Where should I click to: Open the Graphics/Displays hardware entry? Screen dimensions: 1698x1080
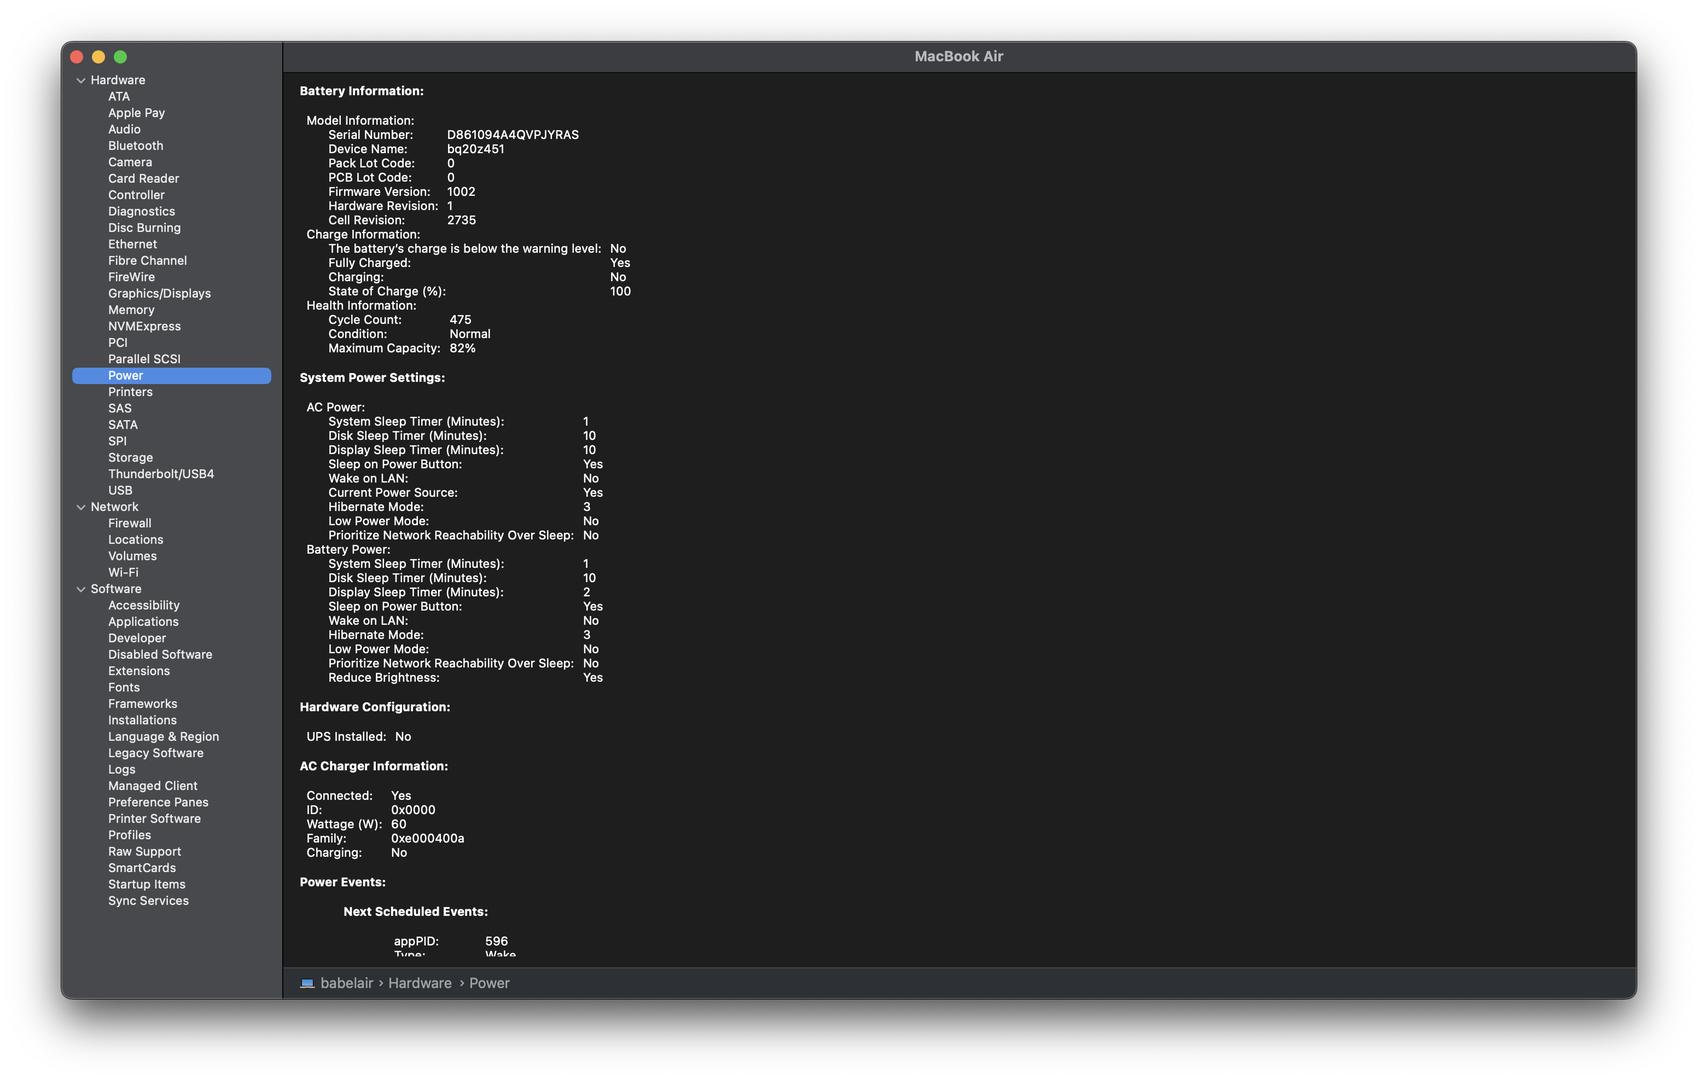click(x=159, y=294)
